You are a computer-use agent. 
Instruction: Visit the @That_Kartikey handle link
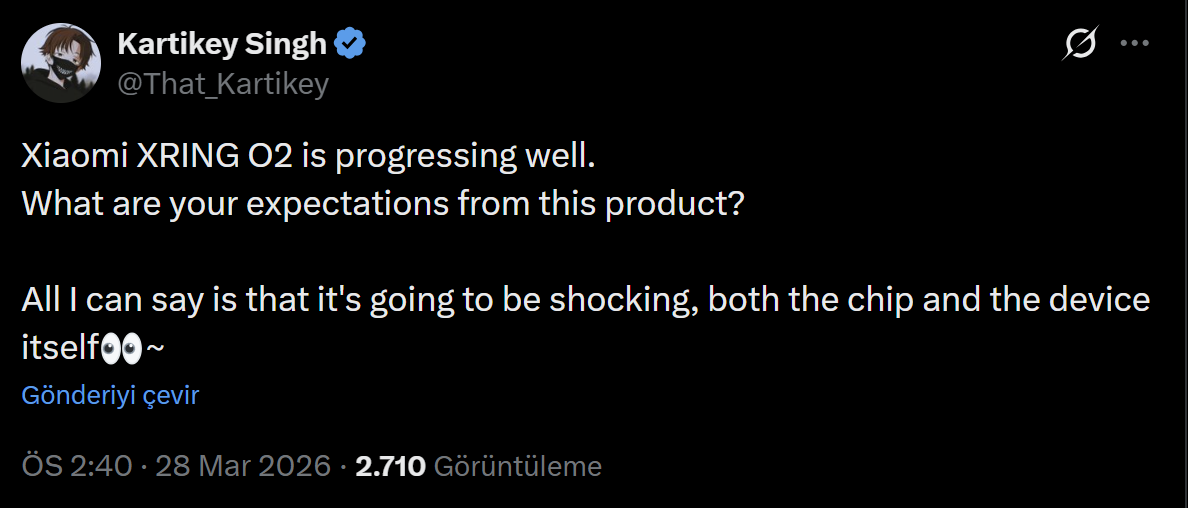223,84
